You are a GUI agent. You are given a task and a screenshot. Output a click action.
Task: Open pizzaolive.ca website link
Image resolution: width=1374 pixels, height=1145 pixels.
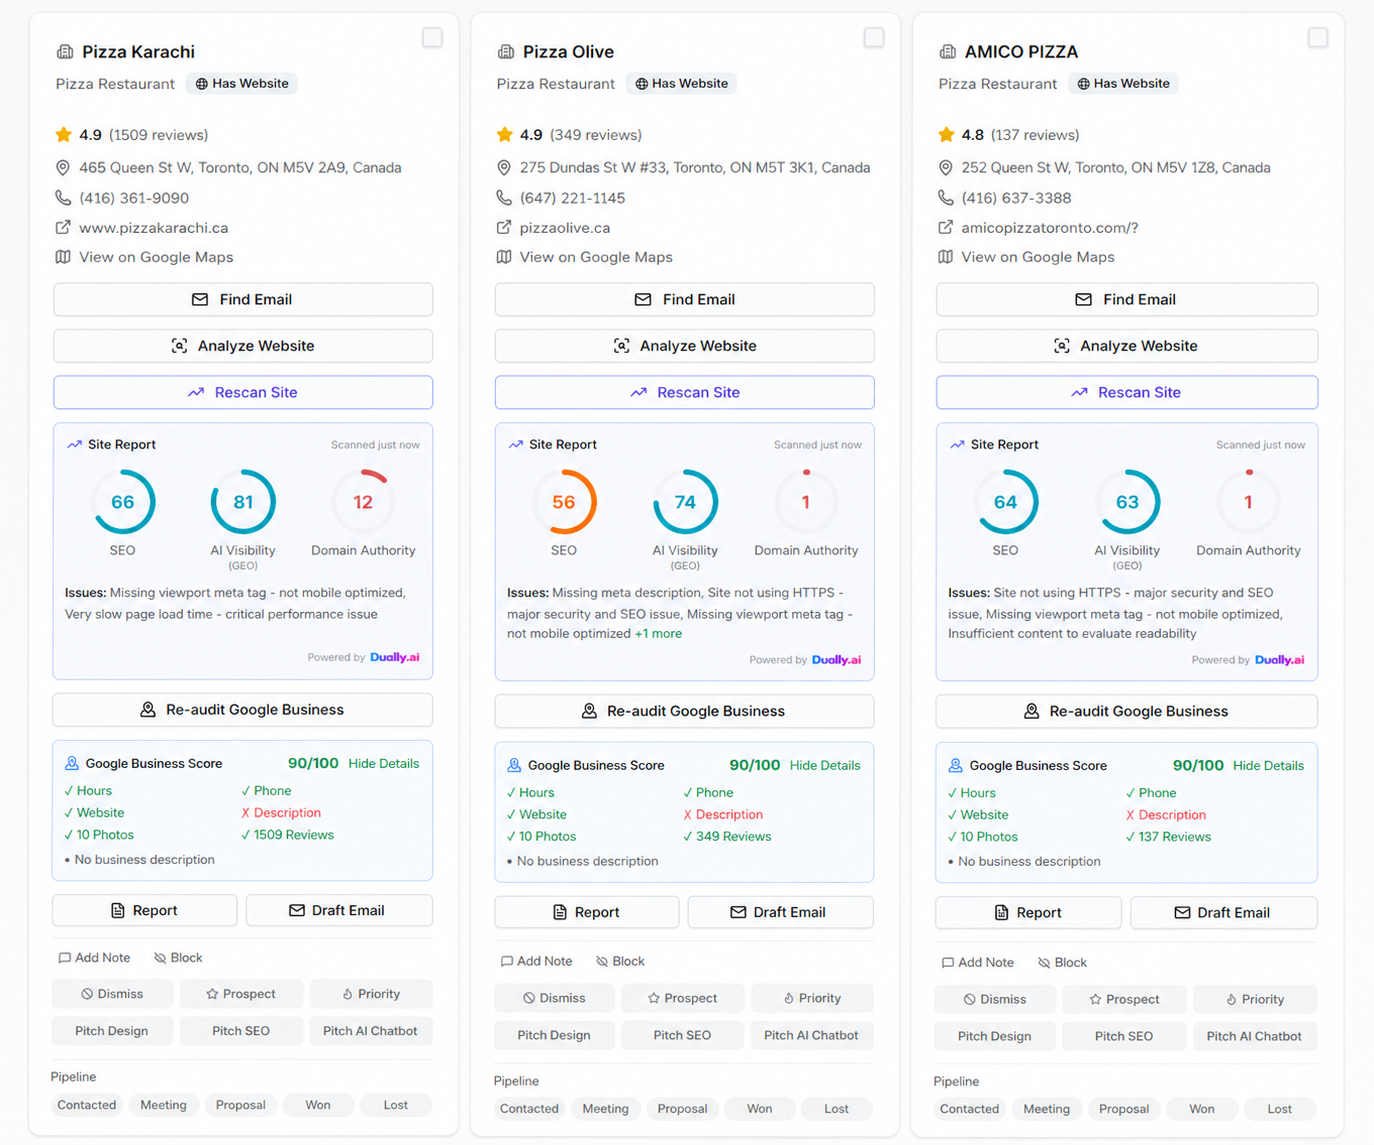(565, 228)
